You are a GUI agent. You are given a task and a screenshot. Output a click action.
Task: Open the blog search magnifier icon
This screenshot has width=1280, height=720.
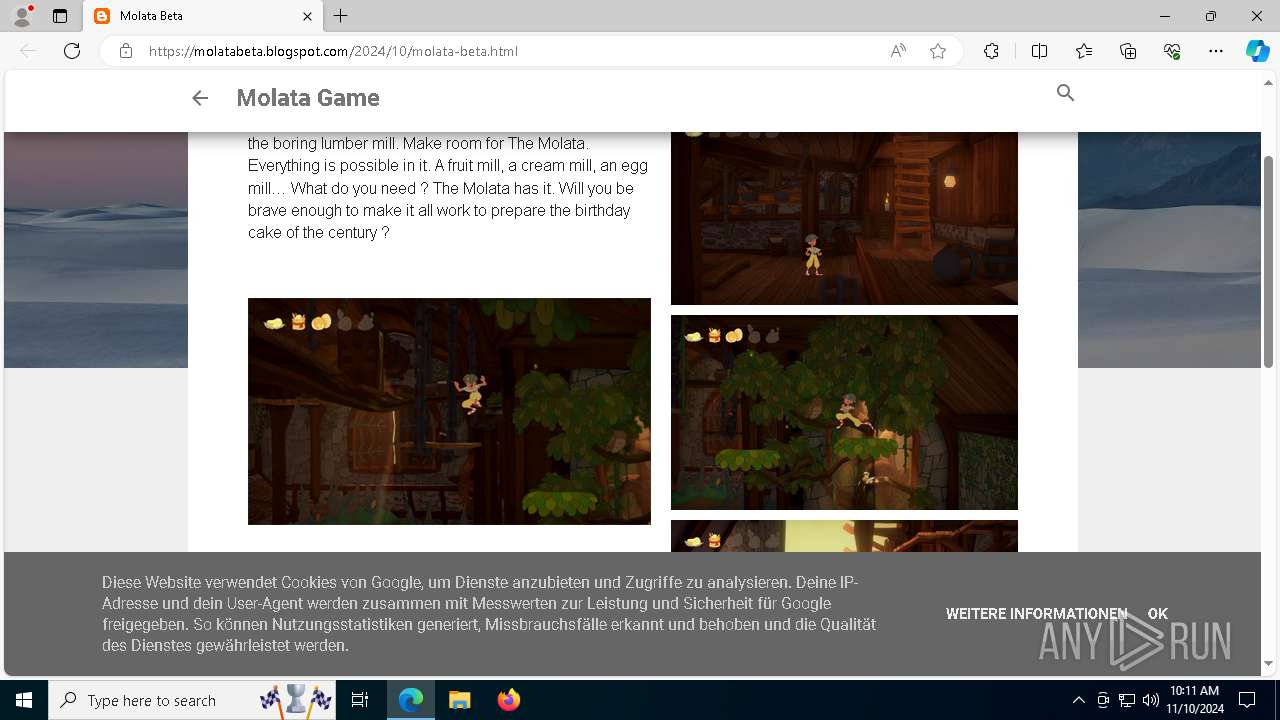pos(1065,93)
